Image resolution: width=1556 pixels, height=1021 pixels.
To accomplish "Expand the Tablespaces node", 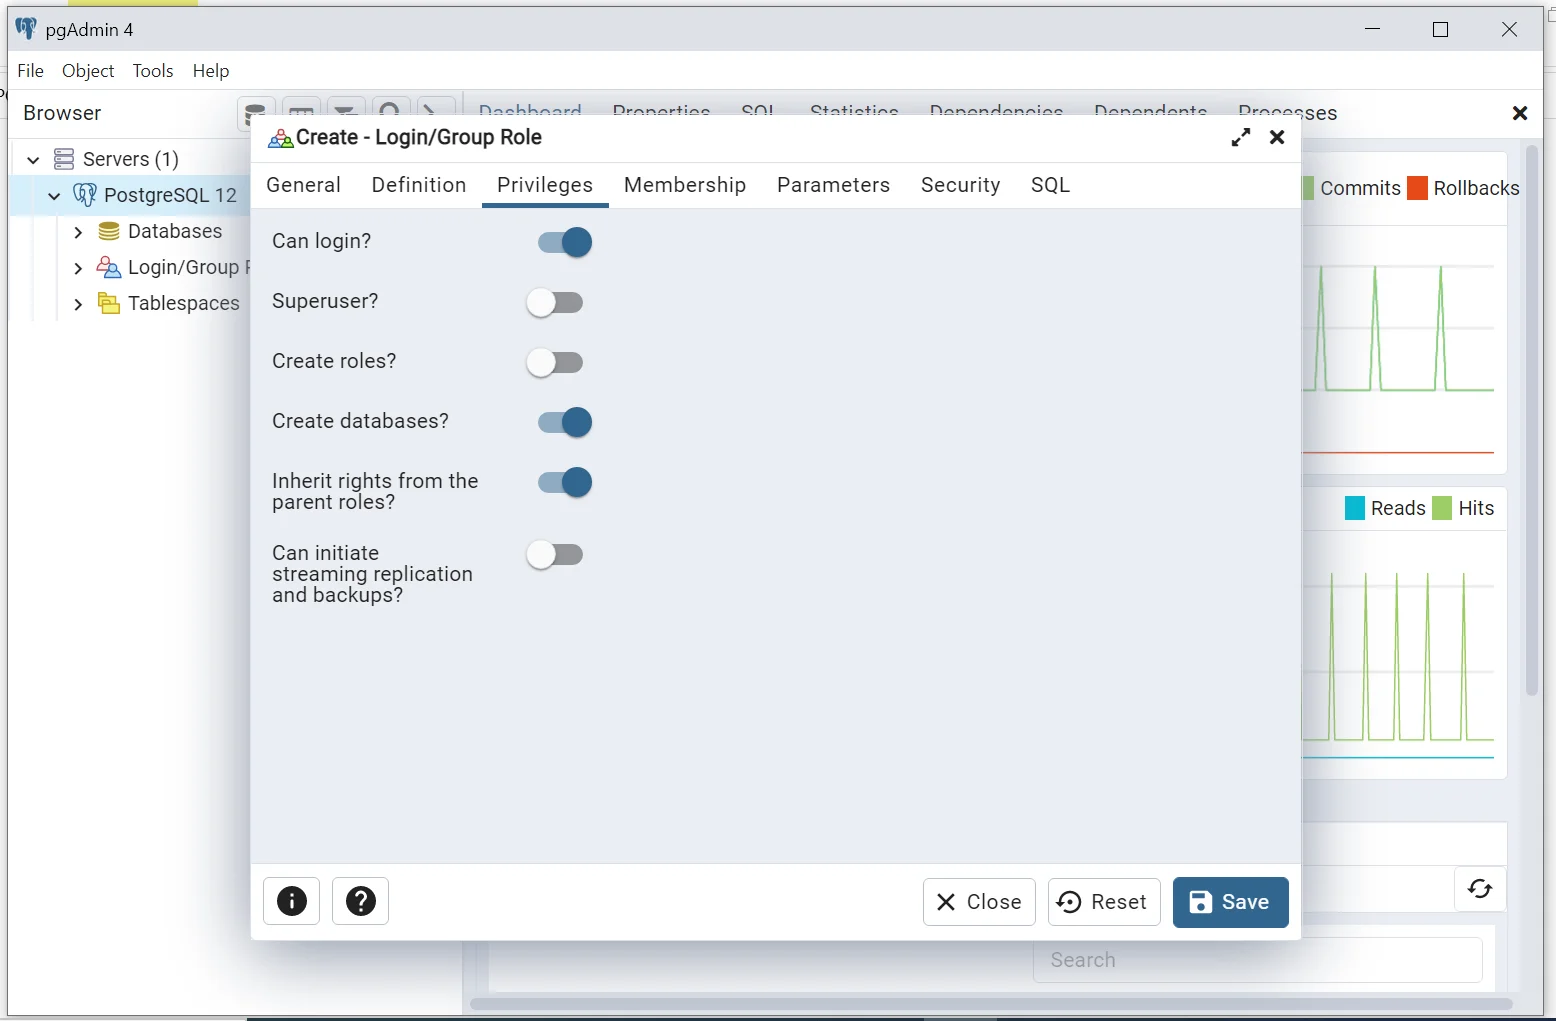I will (x=78, y=304).
